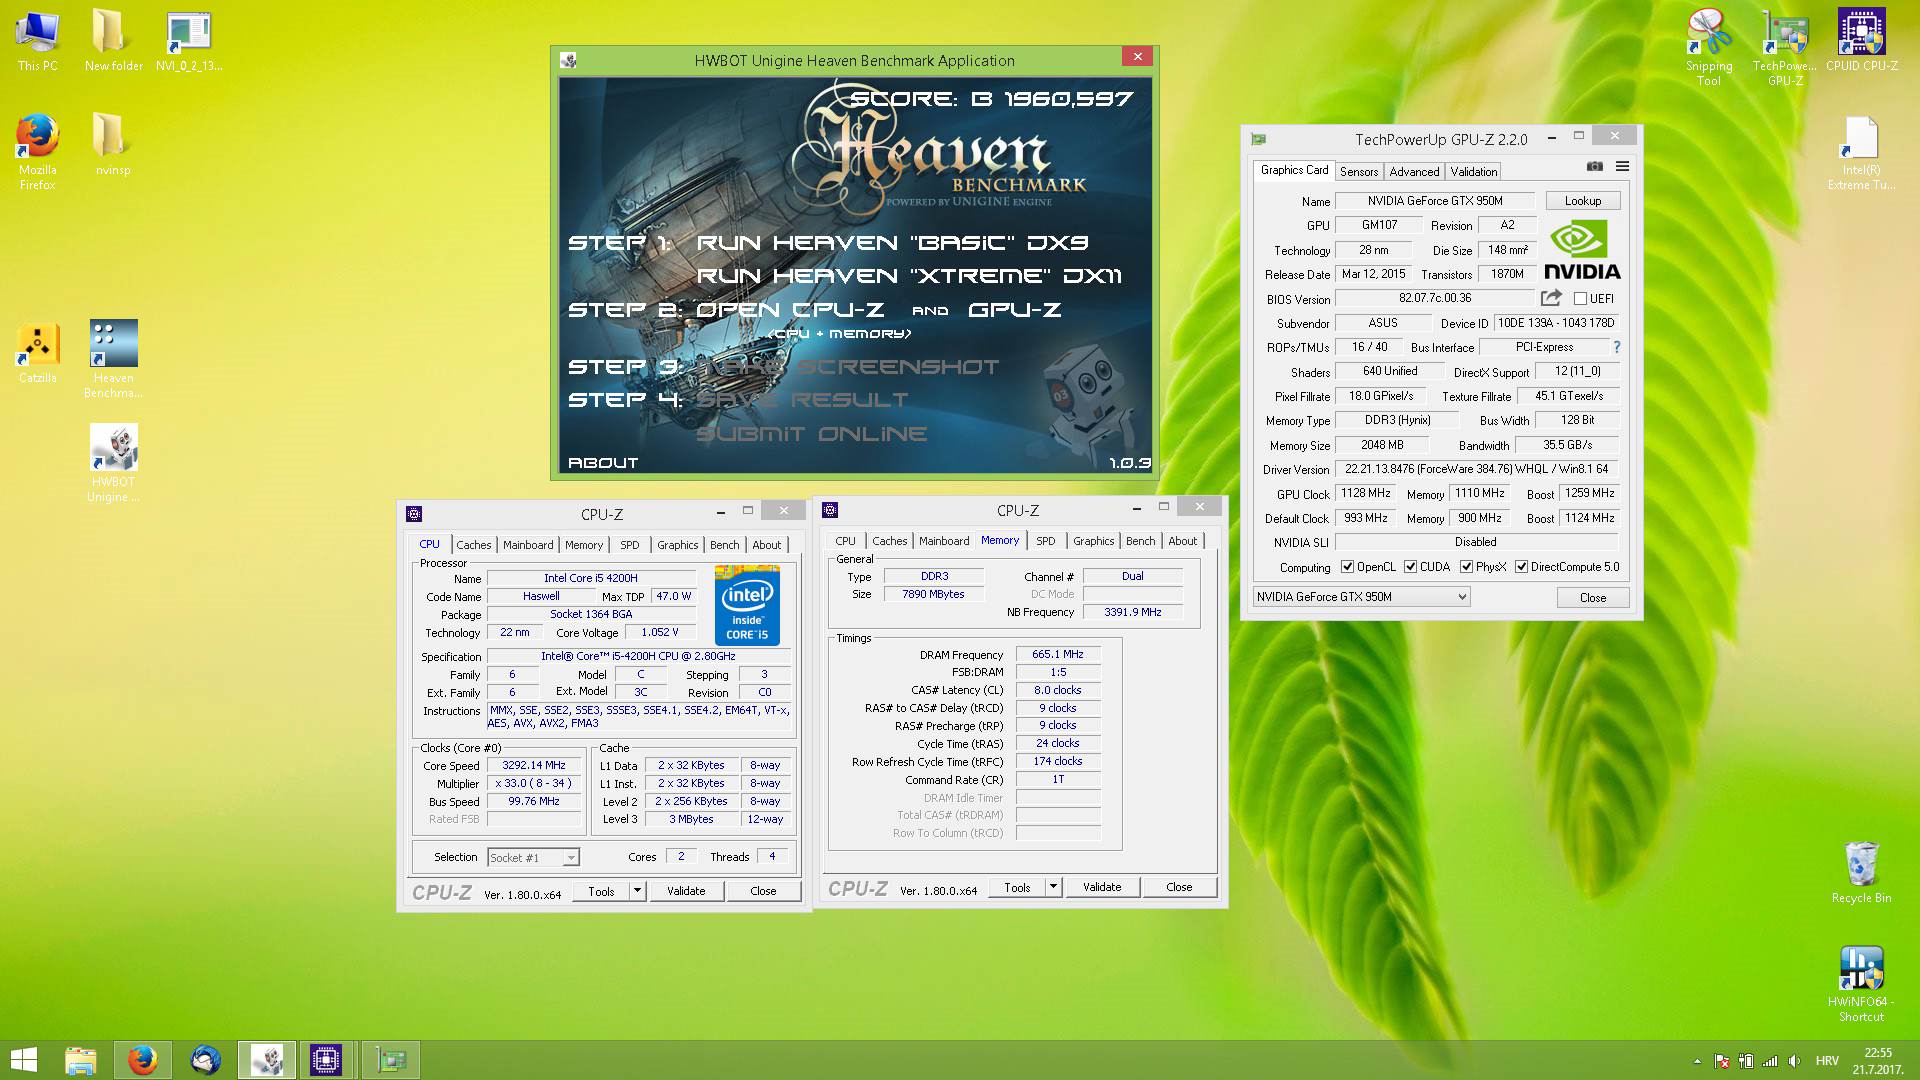Expand Tools dropdown arrow in right CPU-Z
1920x1080 pixels.
pyautogui.click(x=1053, y=886)
